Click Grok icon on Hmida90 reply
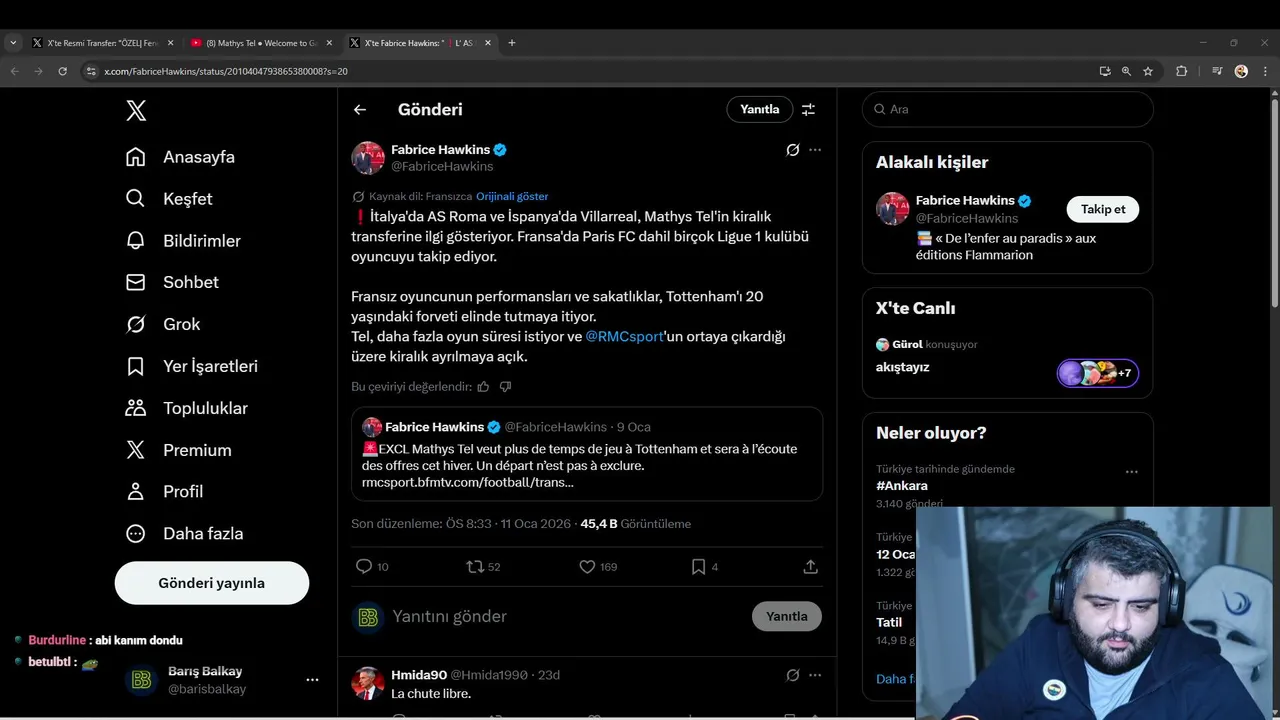This screenshot has width=1280, height=720. click(x=793, y=676)
